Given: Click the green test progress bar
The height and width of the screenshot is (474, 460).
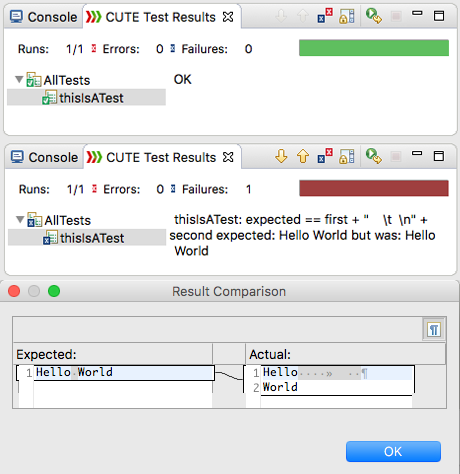Looking at the screenshot, I should tap(374, 48).
